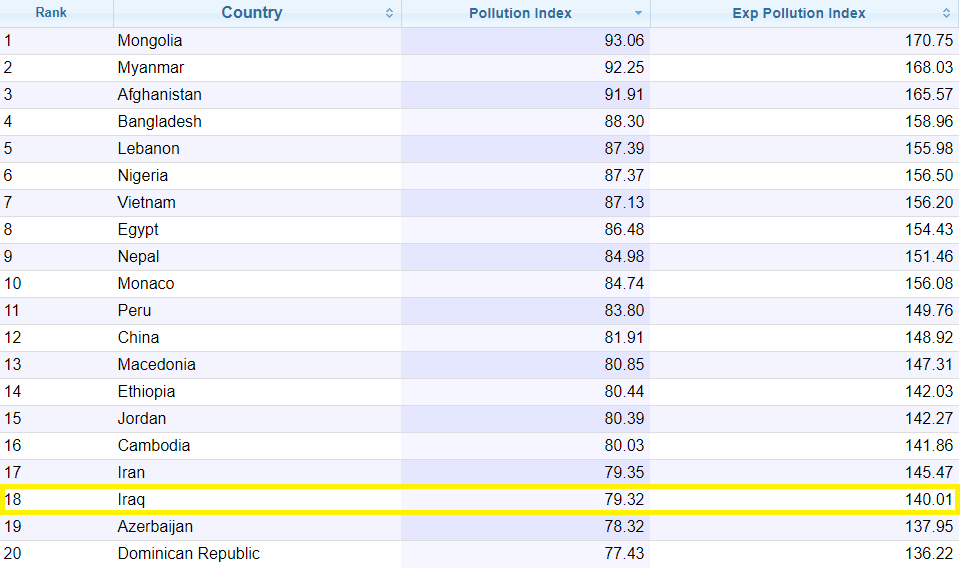Image resolution: width=961 pixels, height=571 pixels.
Task: Click the Exp Pollution Index sort arrows icon
Action: [x=946, y=13]
